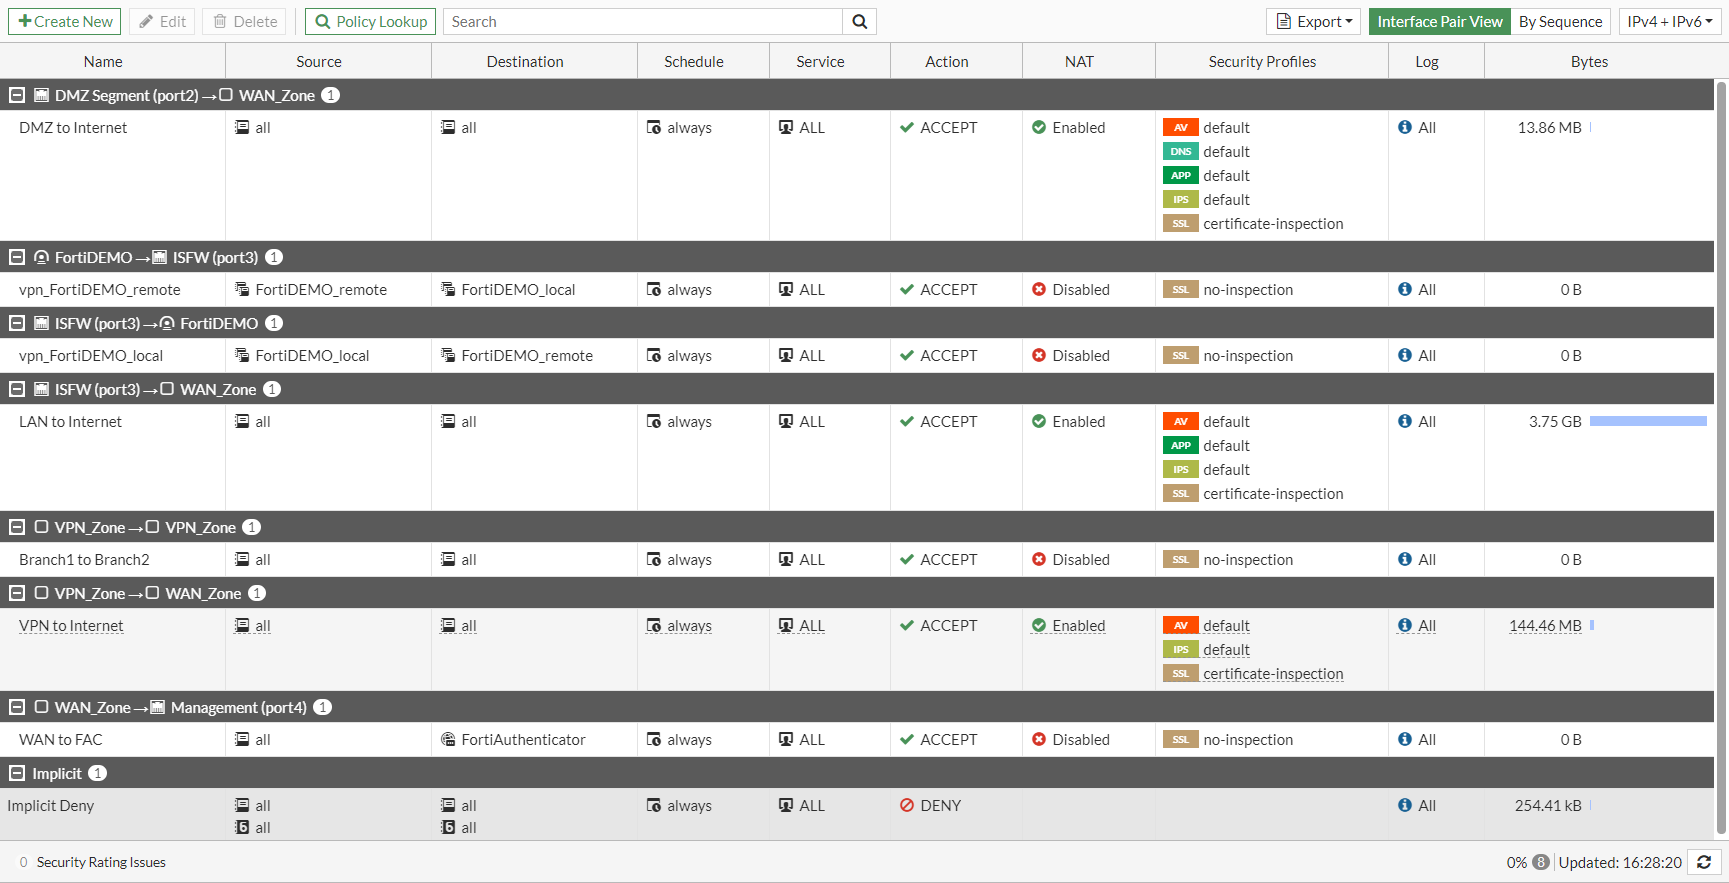Click FortiDEMO_local destination in vpn_FortiDEMO_remote row
The height and width of the screenshot is (883, 1729).
[518, 290]
